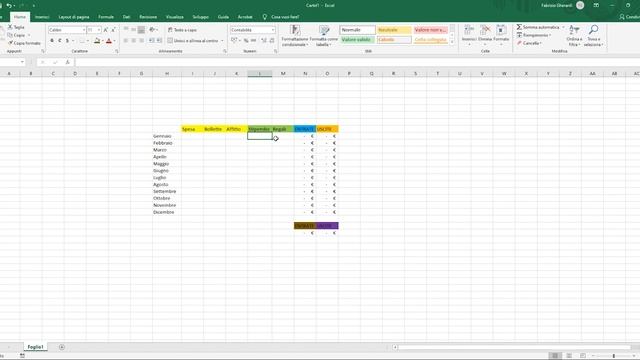Open Ordina e filtra
Image resolution: width=640 pixels, height=360 pixels.
point(574,35)
